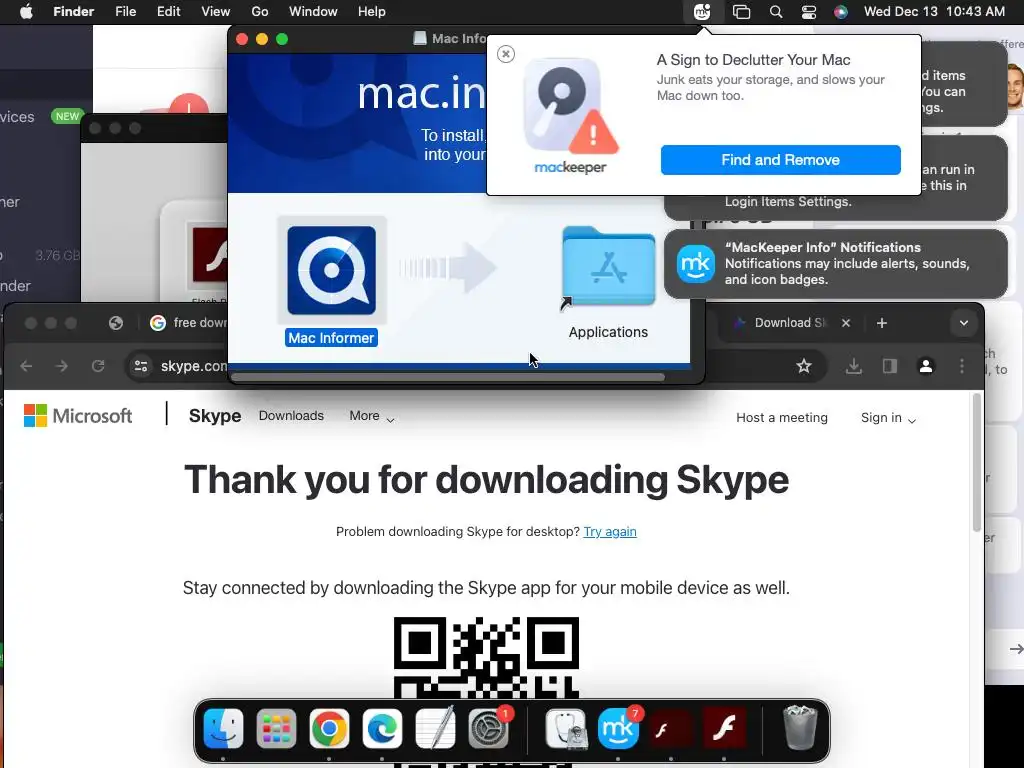Viewport: 1024px width, 768px height.
Task: Open Chrome three-dot menu
Action: [x=961, y=366]
